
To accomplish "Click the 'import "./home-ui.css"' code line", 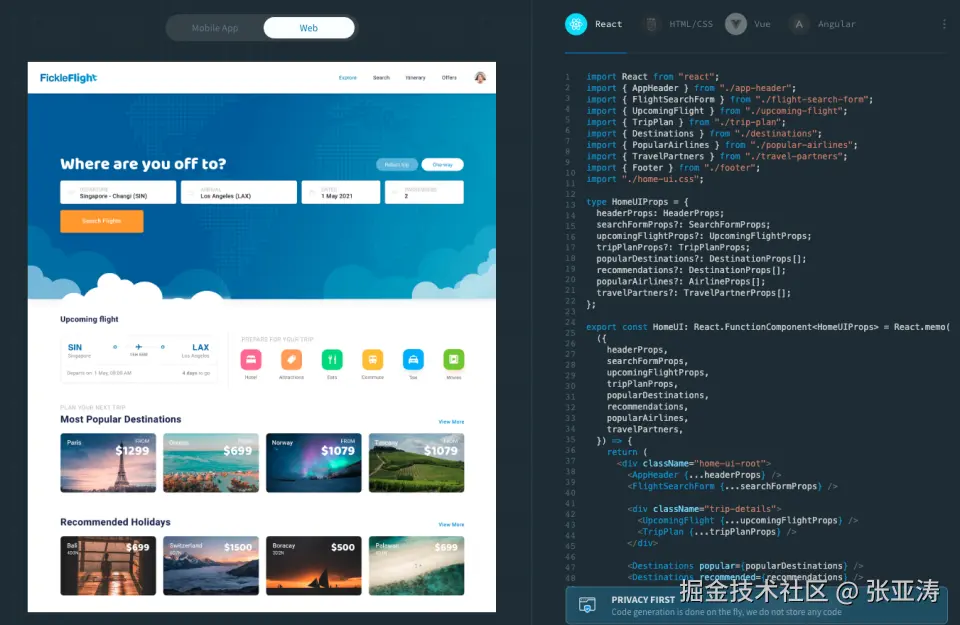I will (645, 179).
